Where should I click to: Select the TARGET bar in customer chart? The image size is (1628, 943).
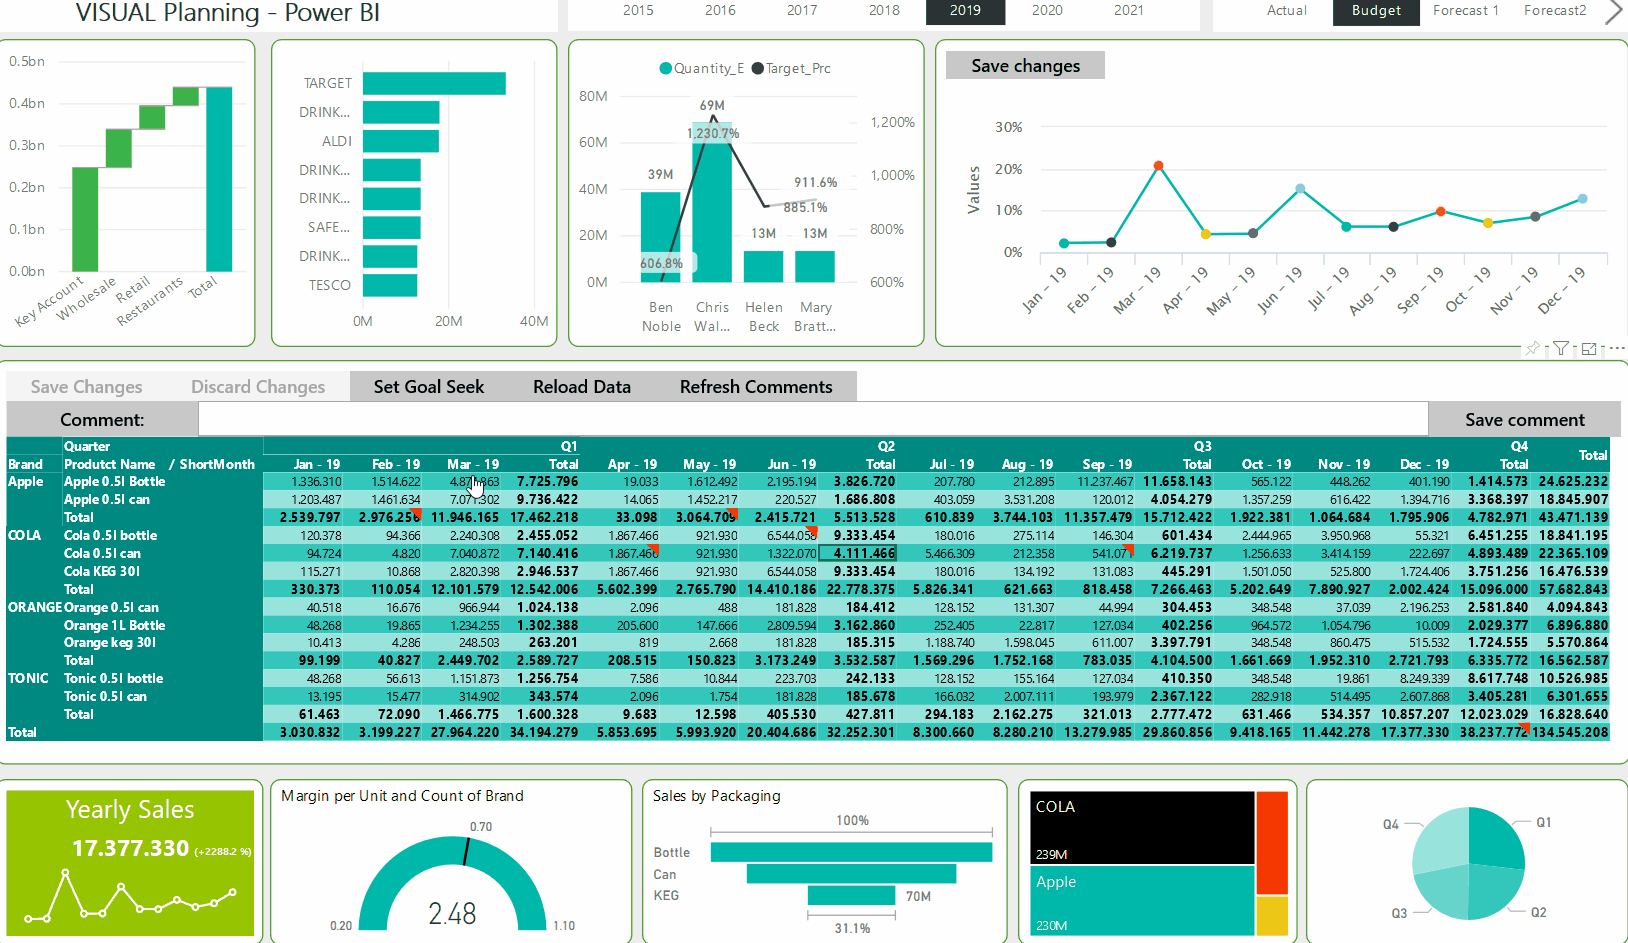click(434, 84)
